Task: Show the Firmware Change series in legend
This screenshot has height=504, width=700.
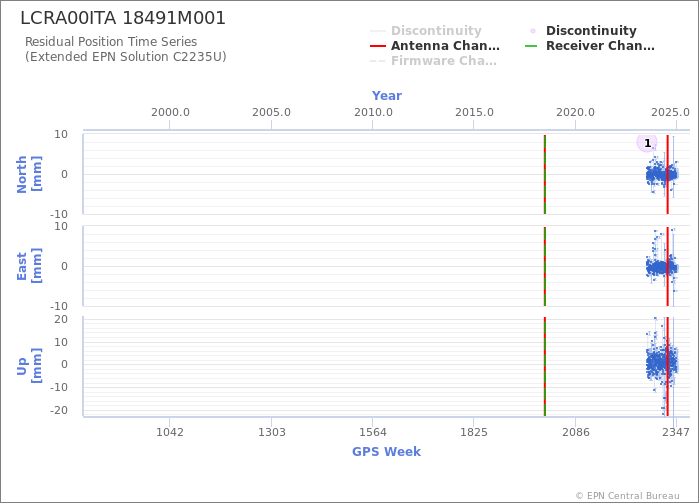Action: [433, 61]
